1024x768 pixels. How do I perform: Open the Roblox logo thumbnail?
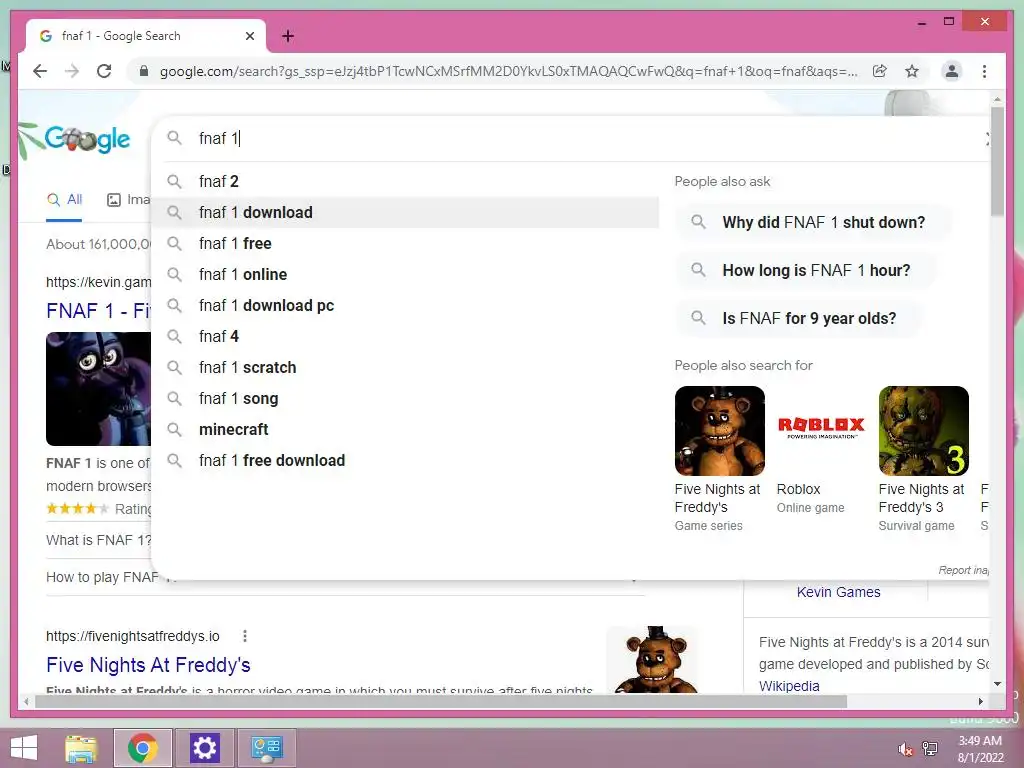click(822, 430)
